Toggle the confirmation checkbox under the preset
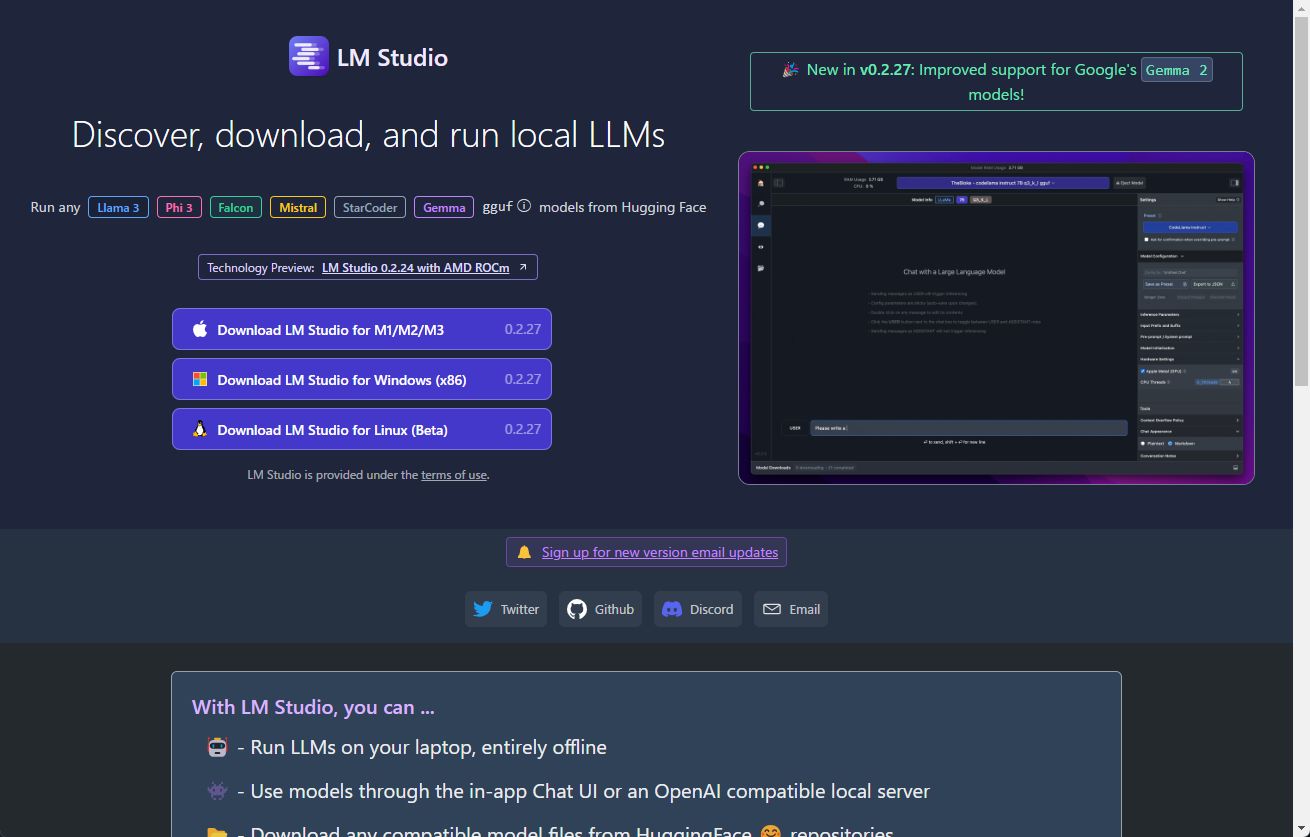The width and height of the screenshot is (1310, 837). 1144,239
